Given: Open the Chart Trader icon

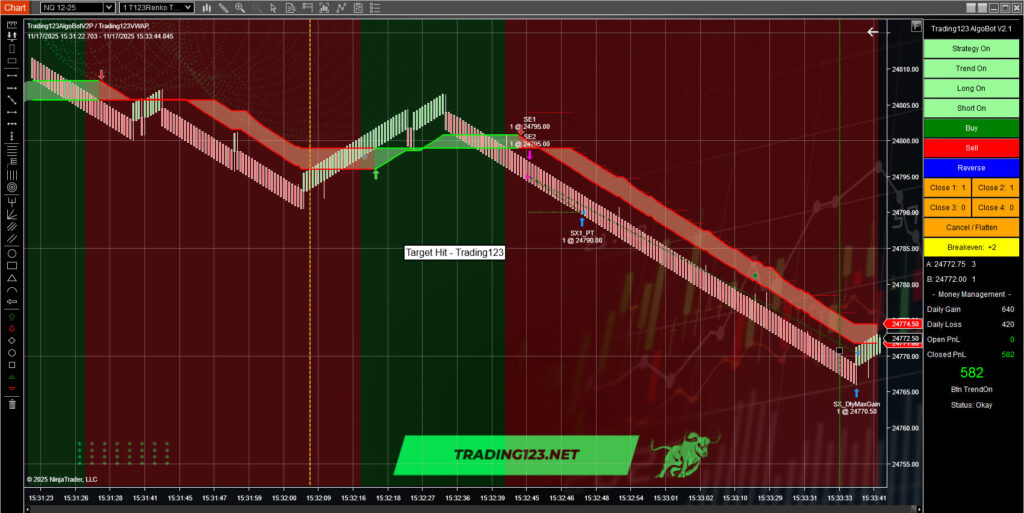Looking at the screenshot, I should coord(307,8).
